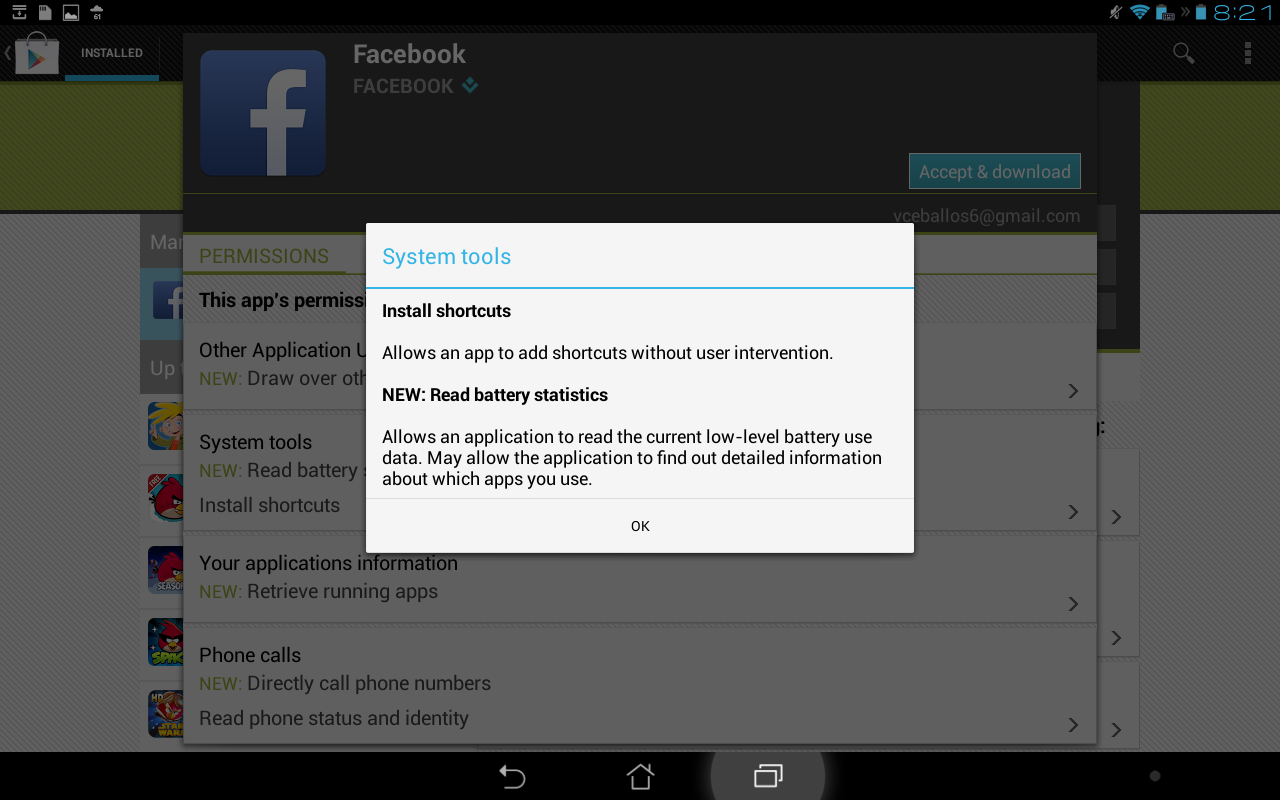Viewport: 1280px width, 800px height.
Task: Select the INSTALLED tab
Action: [112, 53]
